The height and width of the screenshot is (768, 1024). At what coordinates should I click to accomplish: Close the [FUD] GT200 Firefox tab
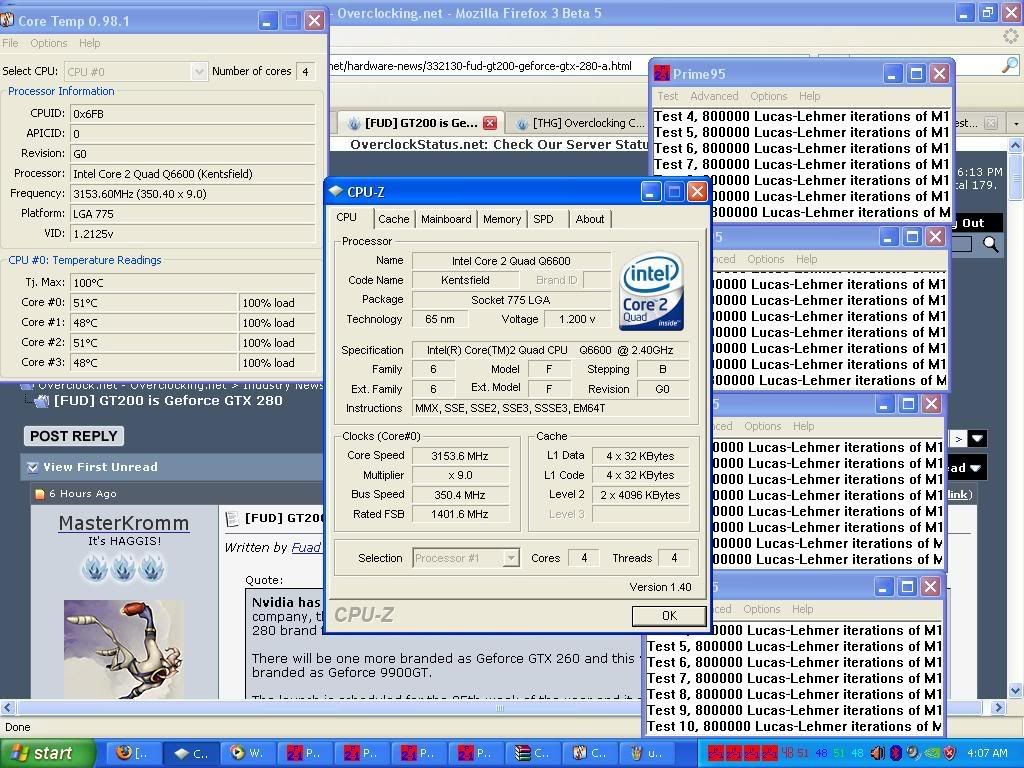[x=489, y=123]
